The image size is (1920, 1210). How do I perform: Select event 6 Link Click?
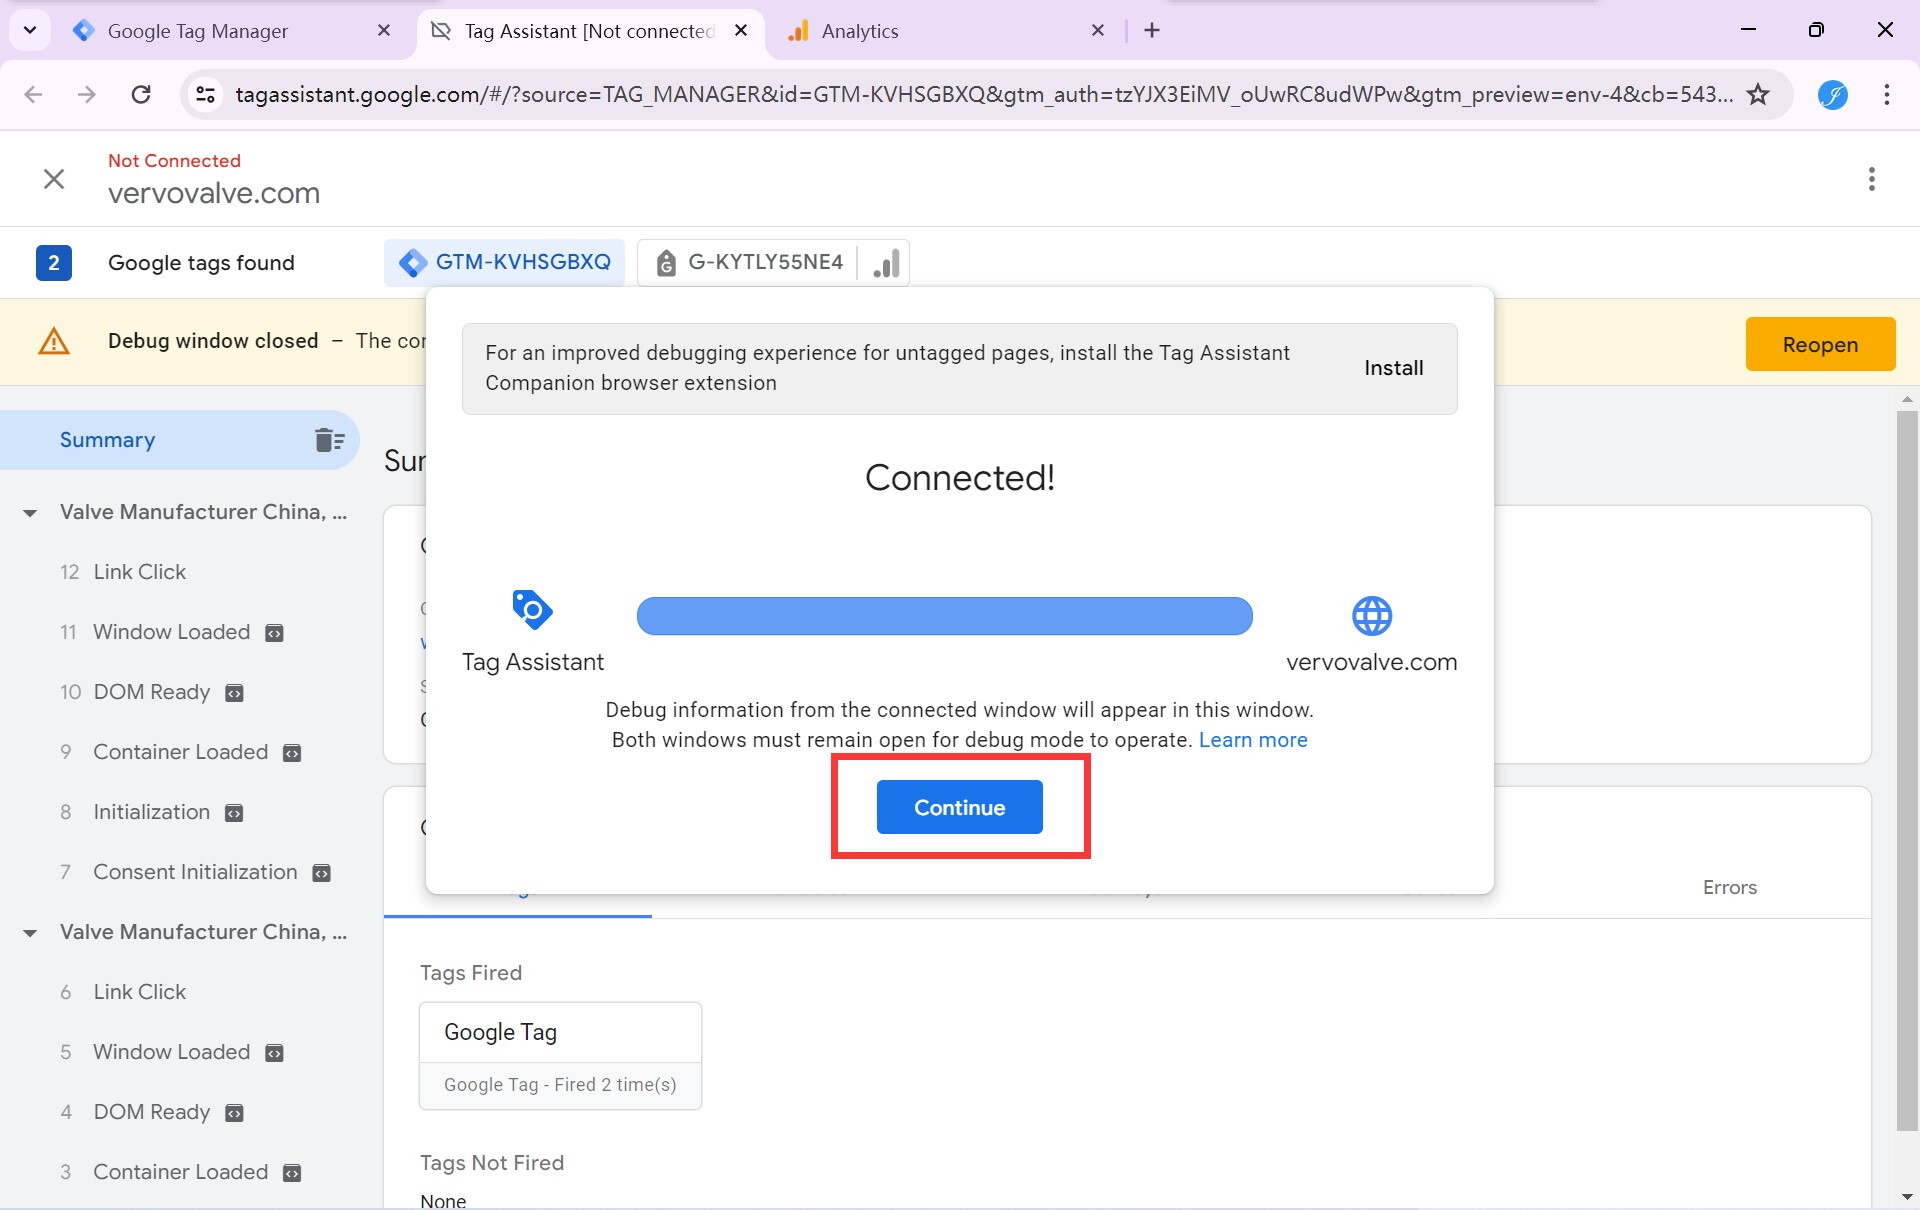point(139,992)
